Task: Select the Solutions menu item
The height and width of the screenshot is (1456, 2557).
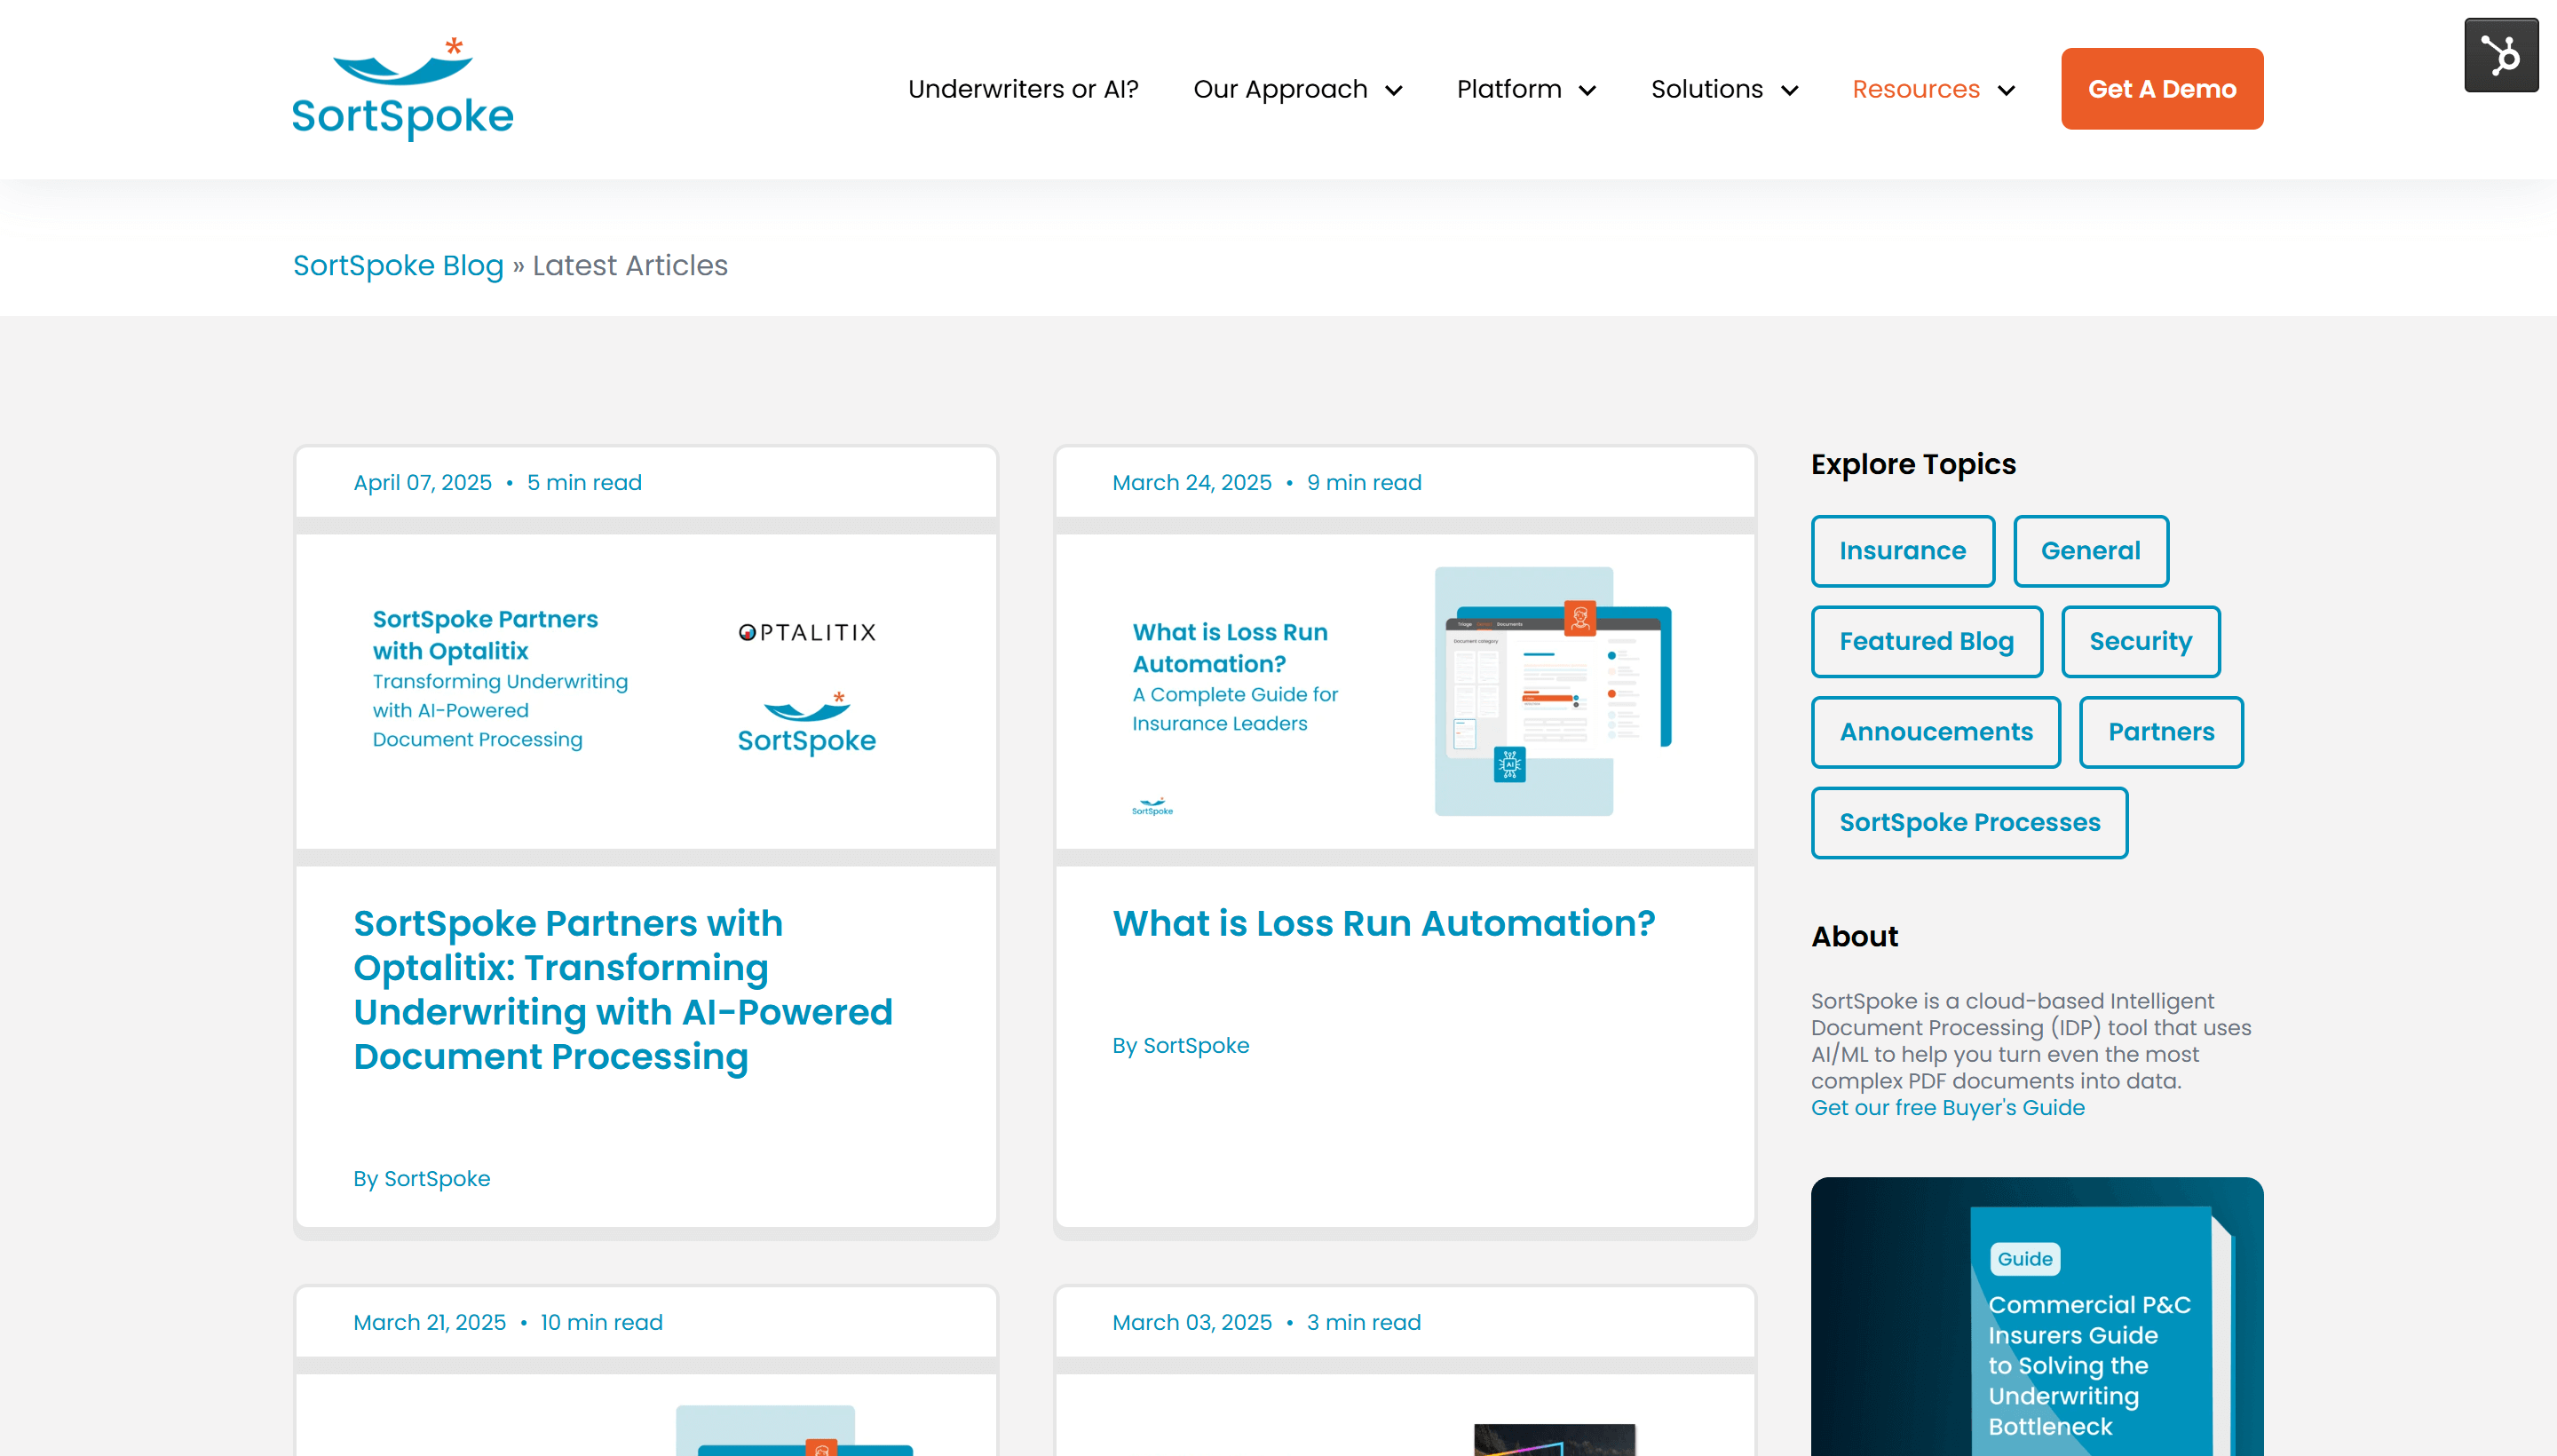Action: click(x=1707, y=89)
